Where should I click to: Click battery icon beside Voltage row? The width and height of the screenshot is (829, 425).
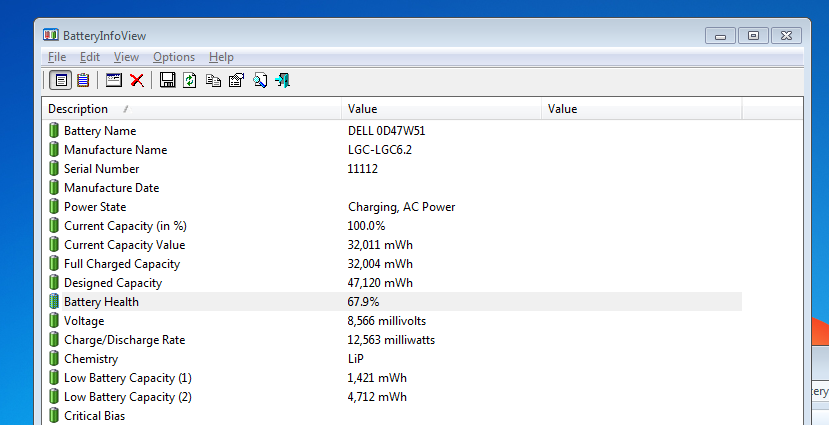(53, 320)
